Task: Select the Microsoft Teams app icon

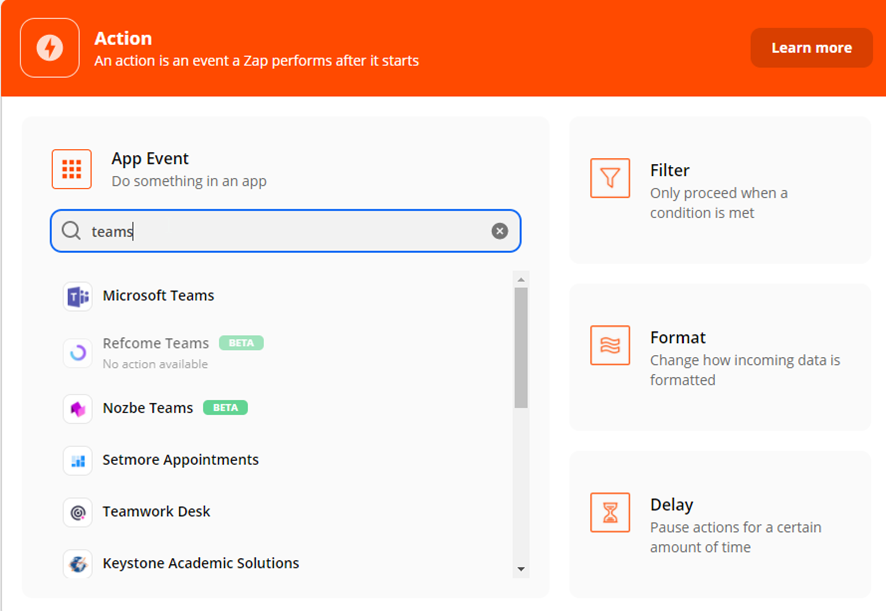Action: click(x=77, y=296)
